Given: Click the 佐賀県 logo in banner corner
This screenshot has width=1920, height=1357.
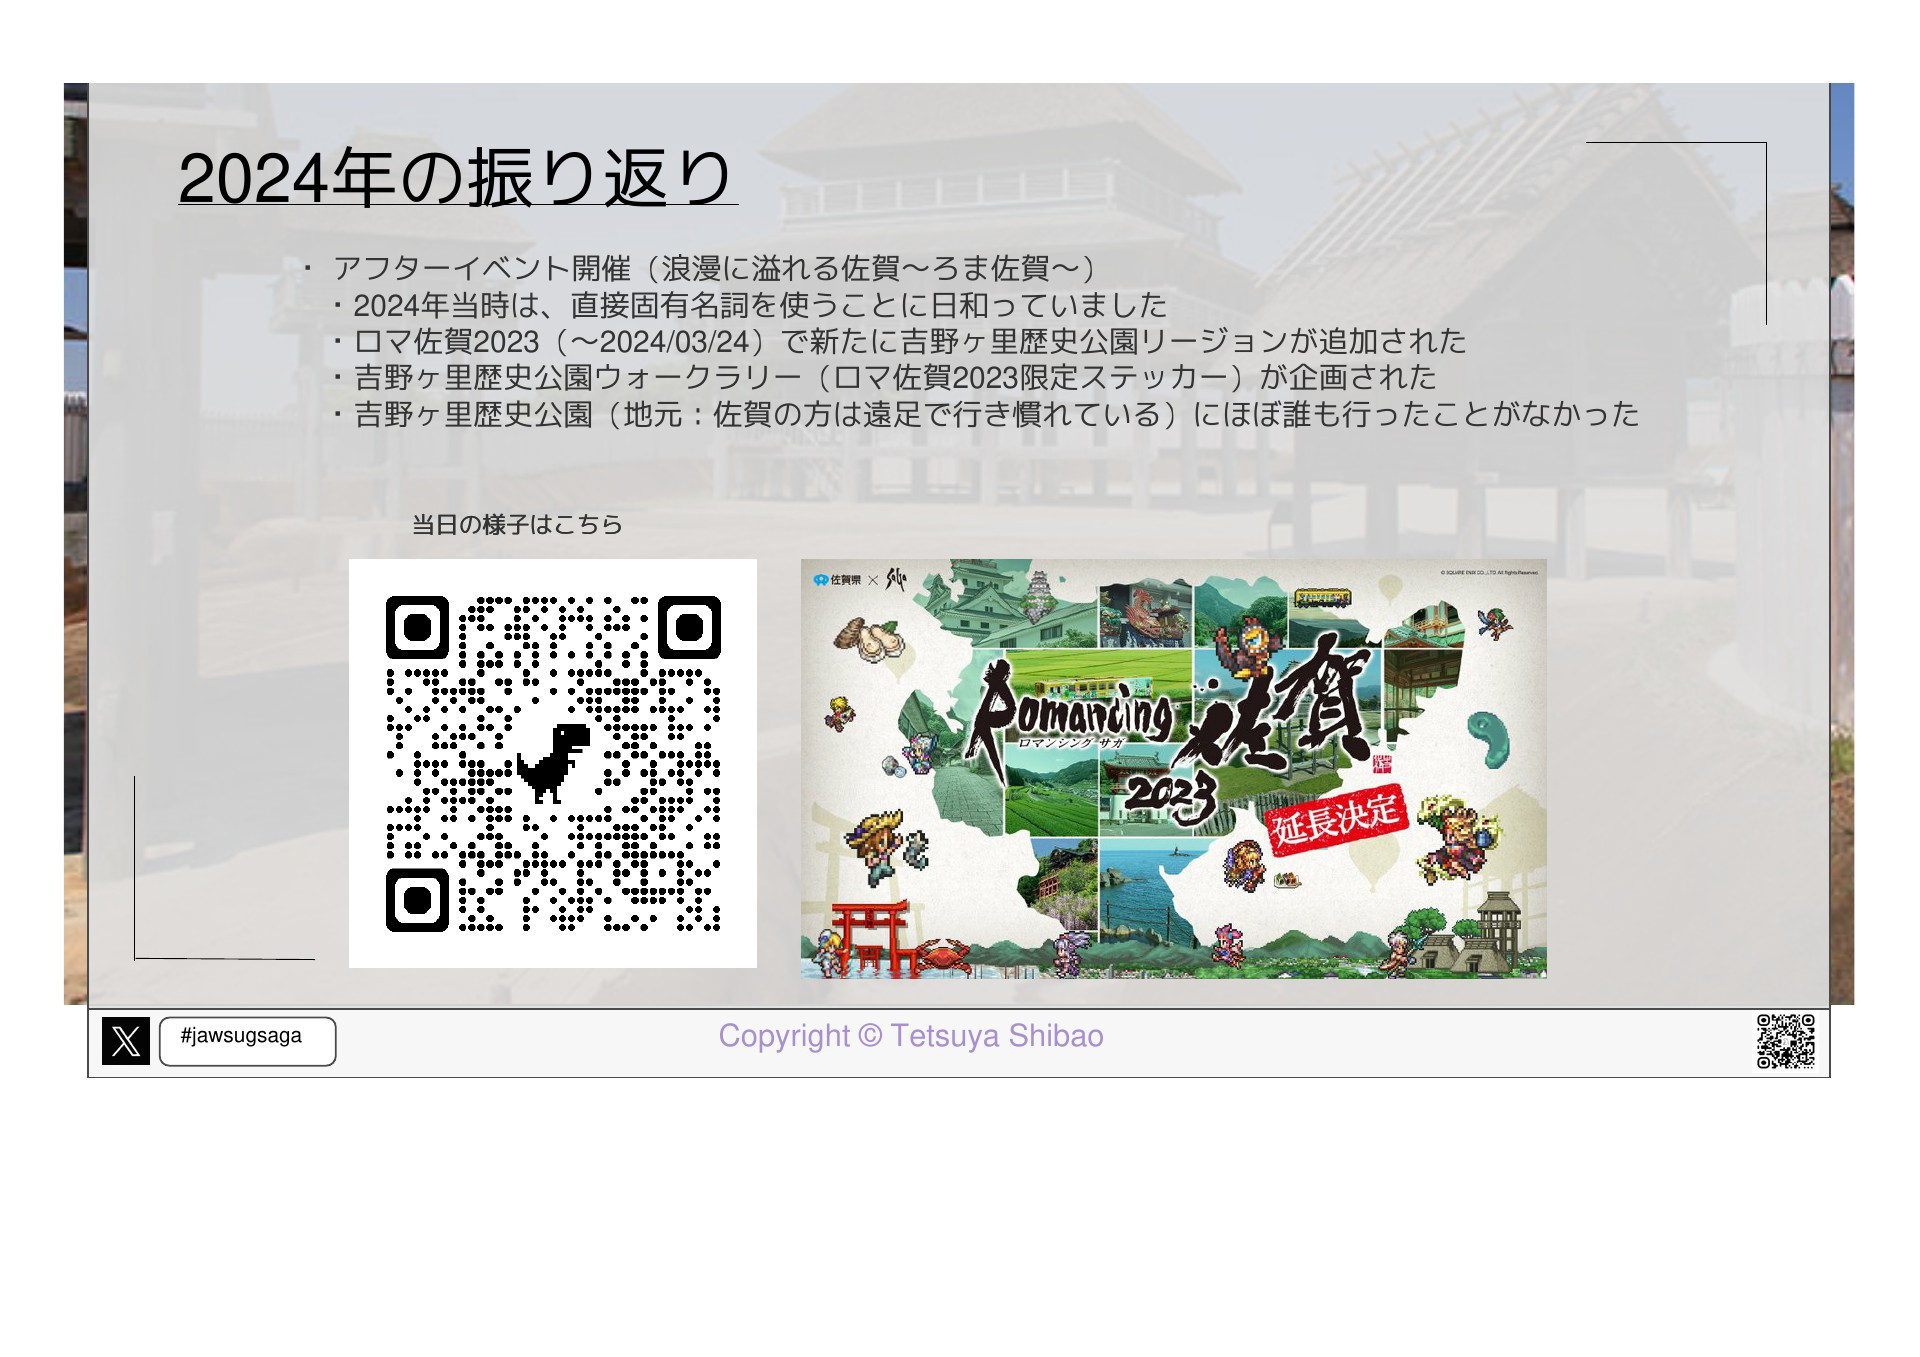Looking at the screenshot, I should click(838, 579).
